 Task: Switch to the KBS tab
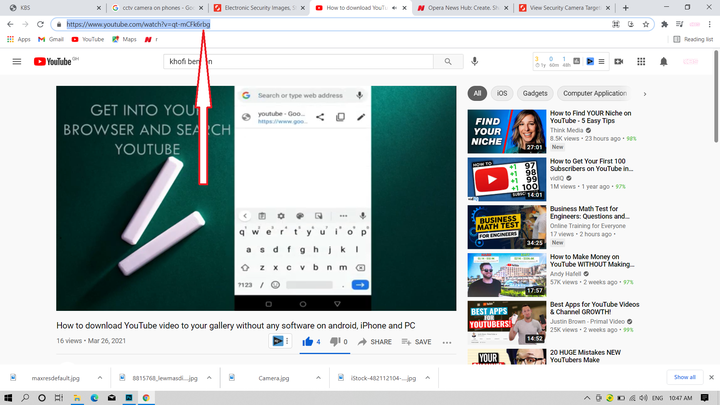54,8
